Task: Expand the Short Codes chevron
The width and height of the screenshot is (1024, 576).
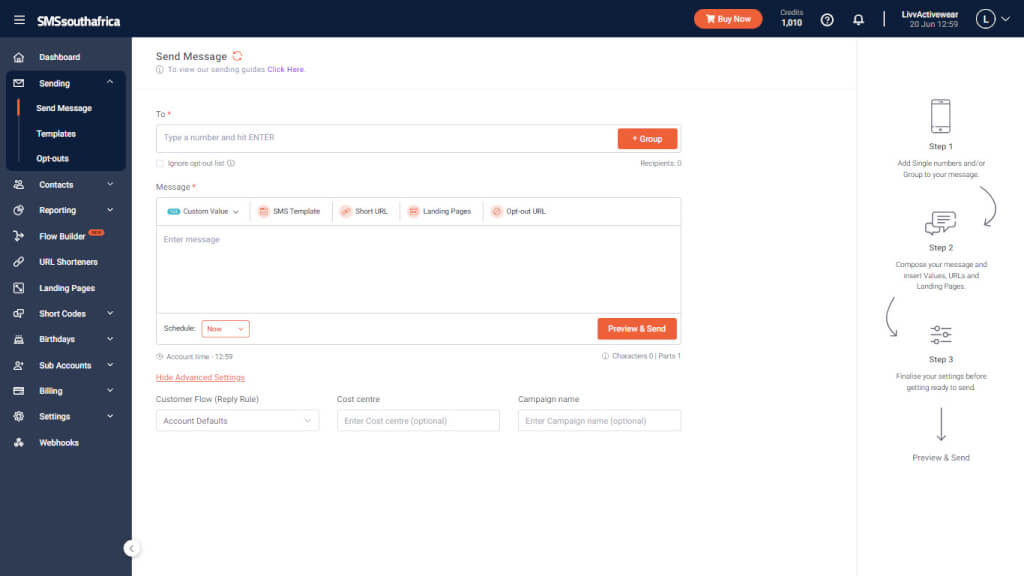Action: [110, 313]
